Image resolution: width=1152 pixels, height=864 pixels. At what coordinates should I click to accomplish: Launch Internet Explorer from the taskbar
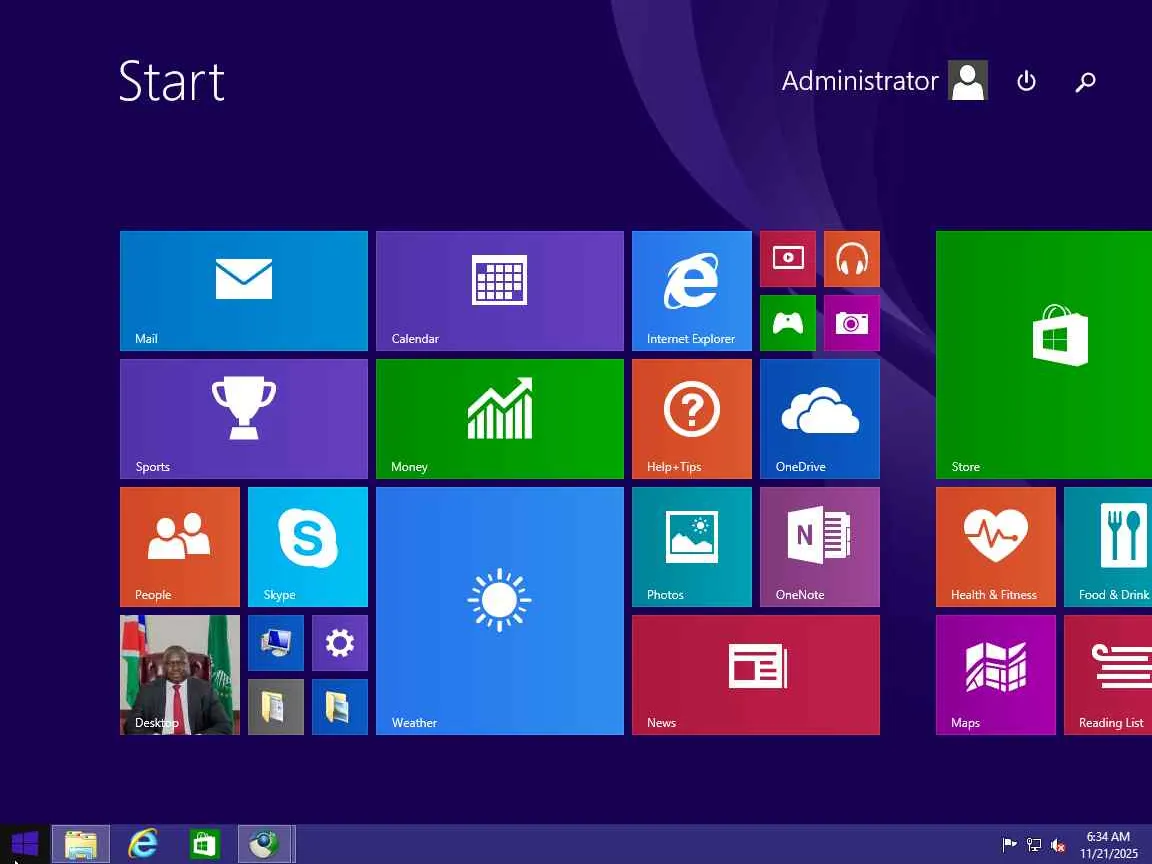click(143, 844)
